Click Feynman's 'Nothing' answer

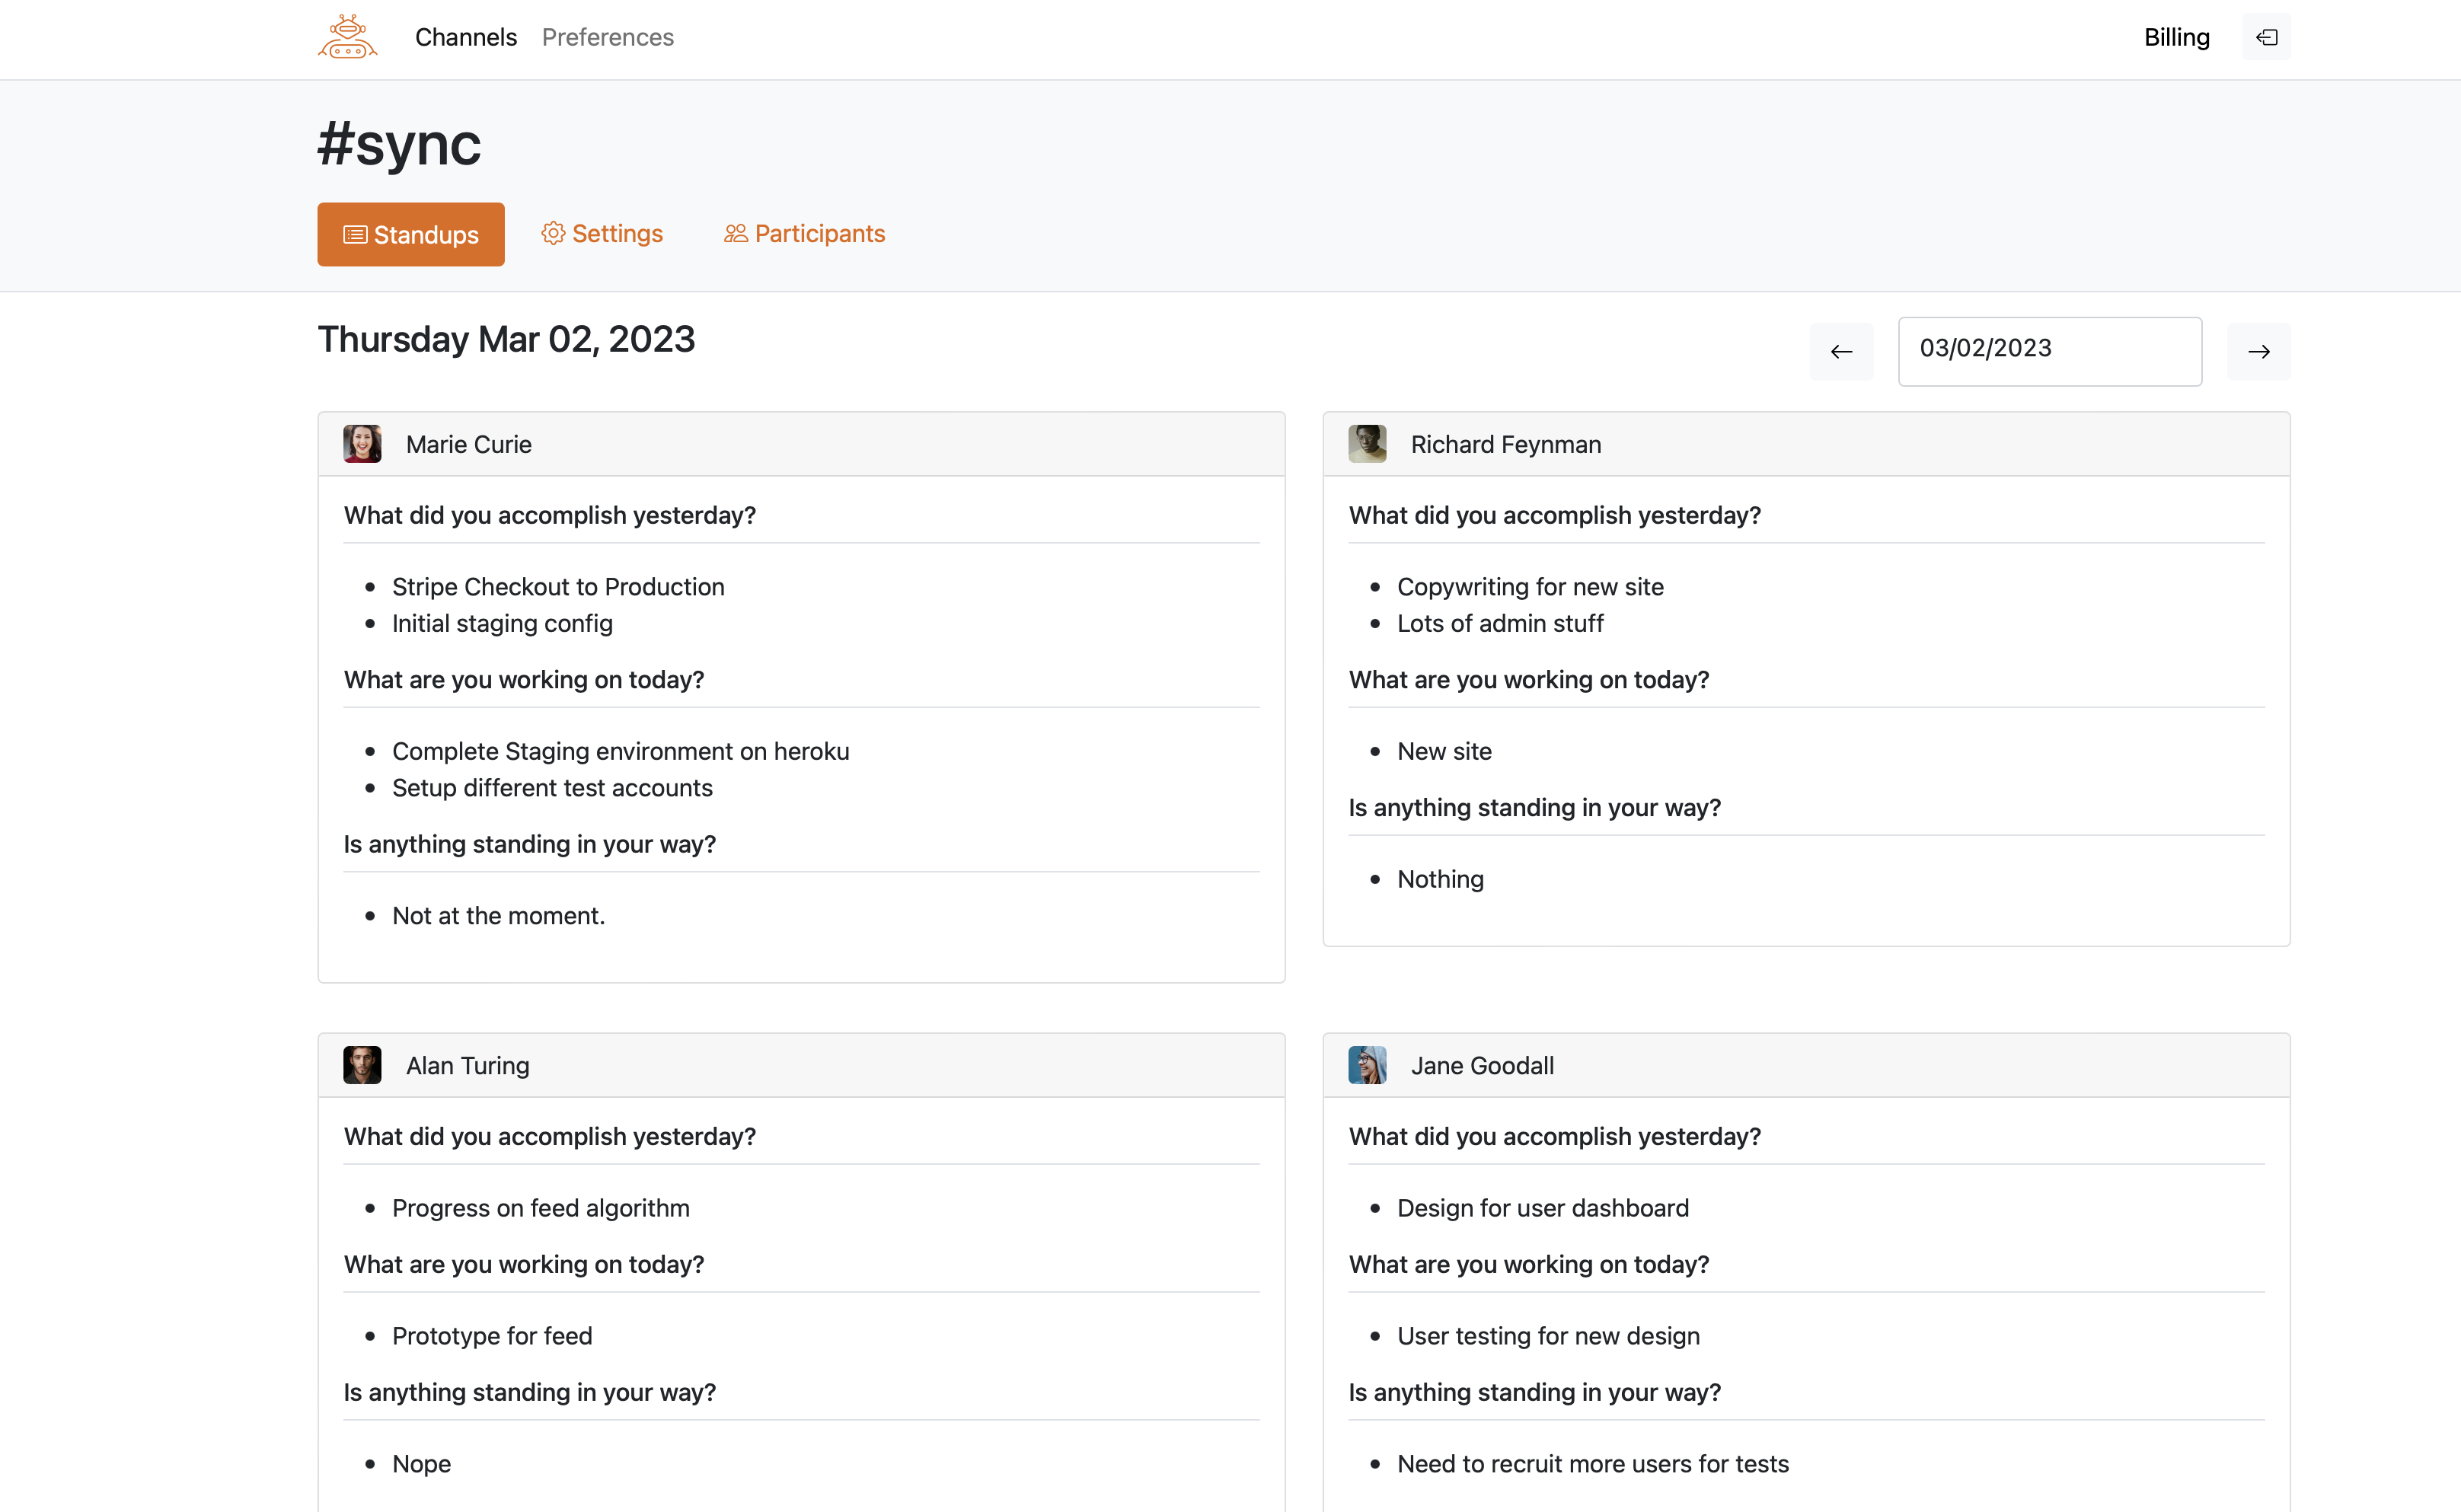[x=1440, y=879]
